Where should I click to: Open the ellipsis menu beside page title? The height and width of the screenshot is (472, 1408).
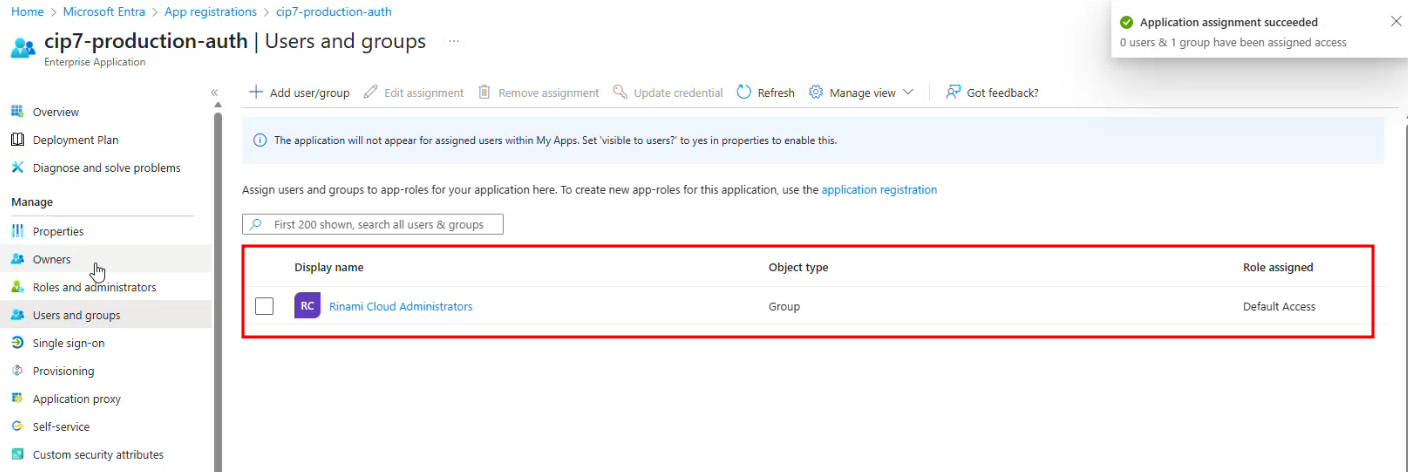pyautogui.click(x=454, y=41)
